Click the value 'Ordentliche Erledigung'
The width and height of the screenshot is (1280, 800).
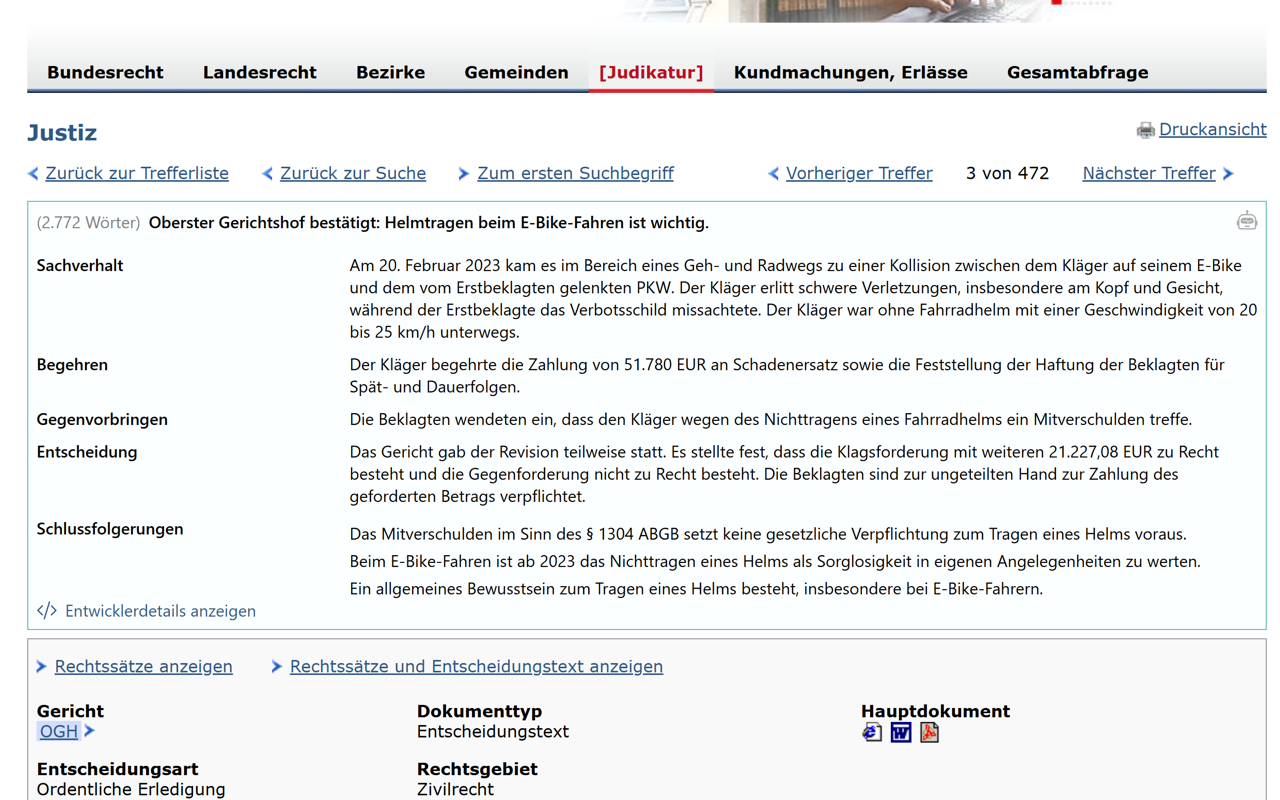[131, 790]
